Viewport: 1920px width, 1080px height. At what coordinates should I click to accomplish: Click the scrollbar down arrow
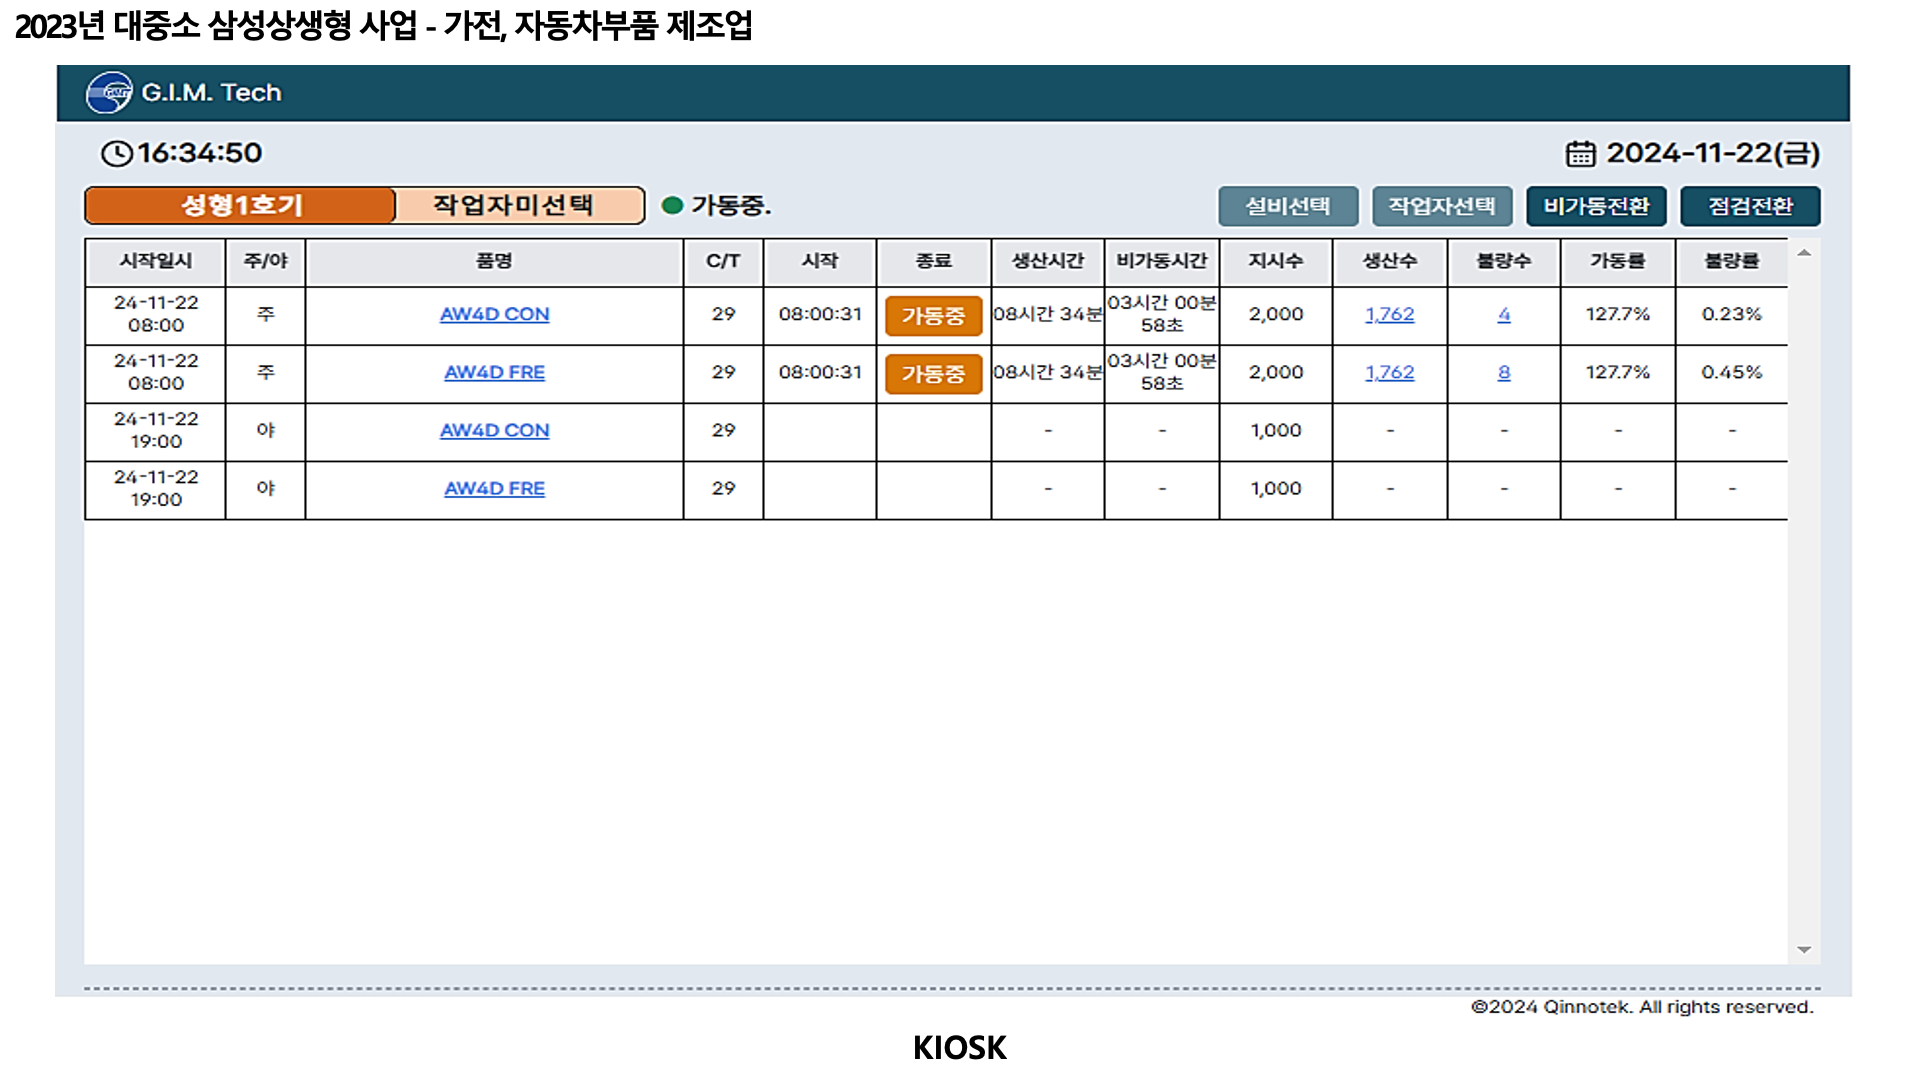(x=1804, y=949)
